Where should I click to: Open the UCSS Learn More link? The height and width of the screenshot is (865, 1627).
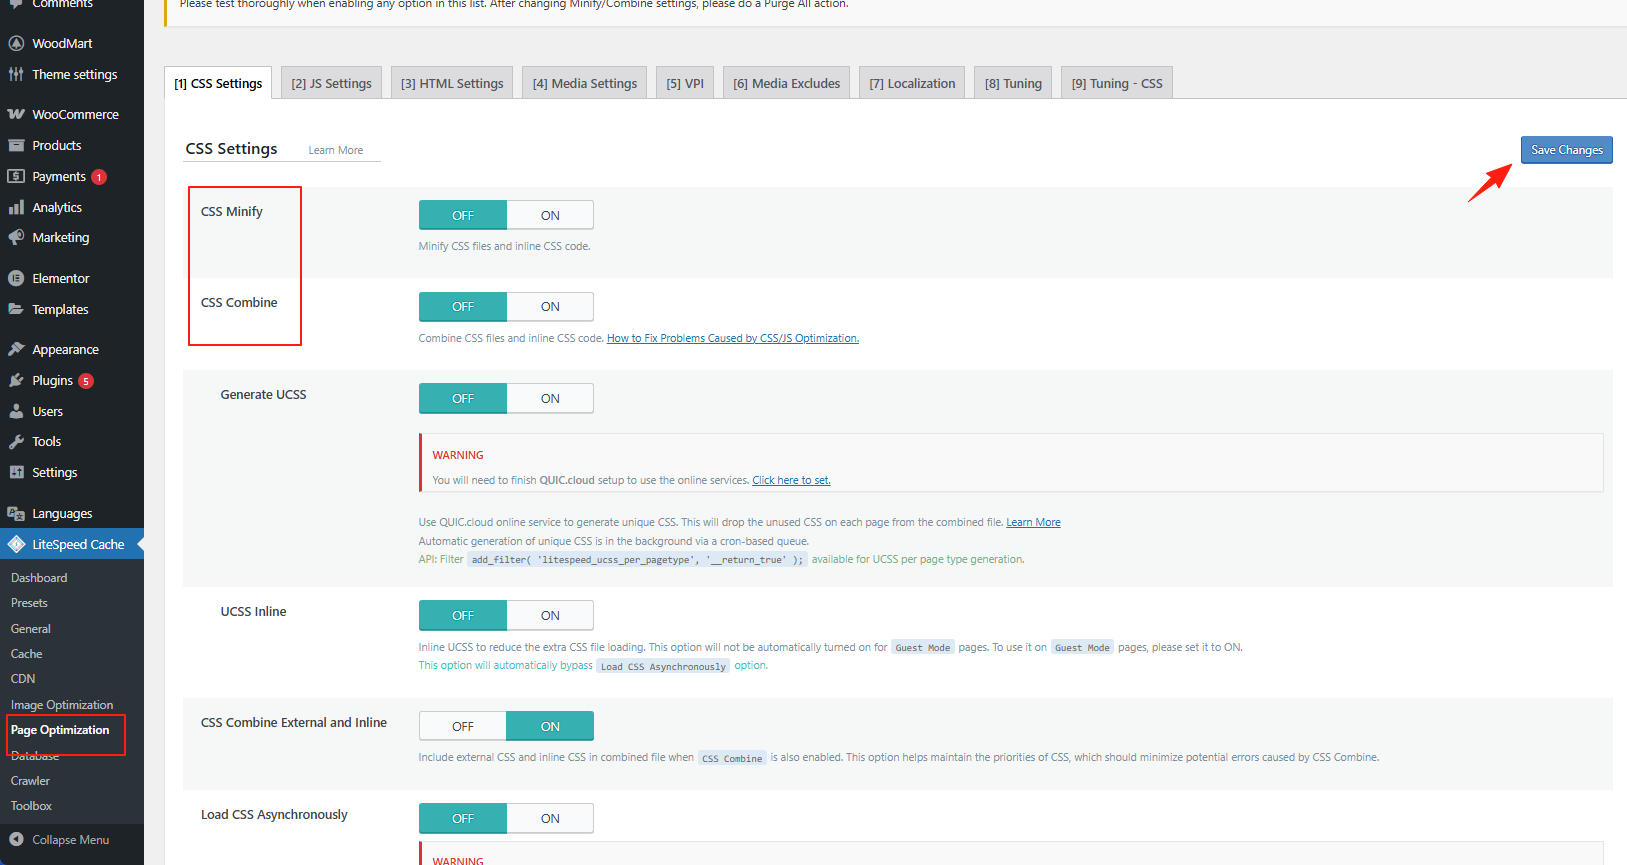[1033, 522]
